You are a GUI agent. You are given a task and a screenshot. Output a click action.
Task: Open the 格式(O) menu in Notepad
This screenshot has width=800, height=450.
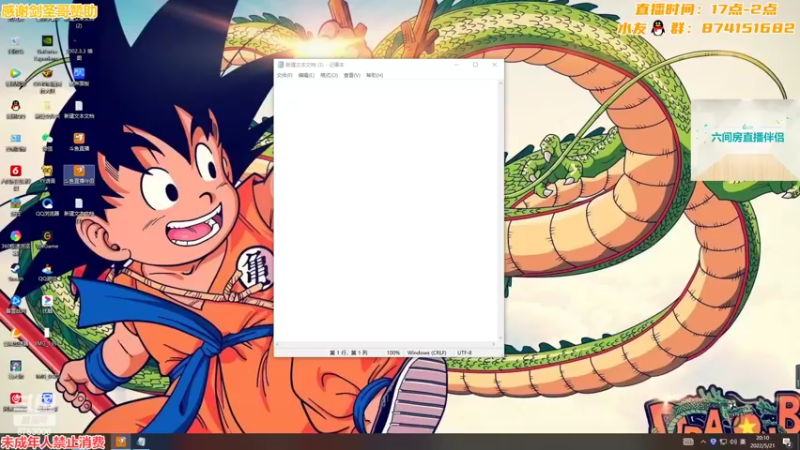point(329,76)
